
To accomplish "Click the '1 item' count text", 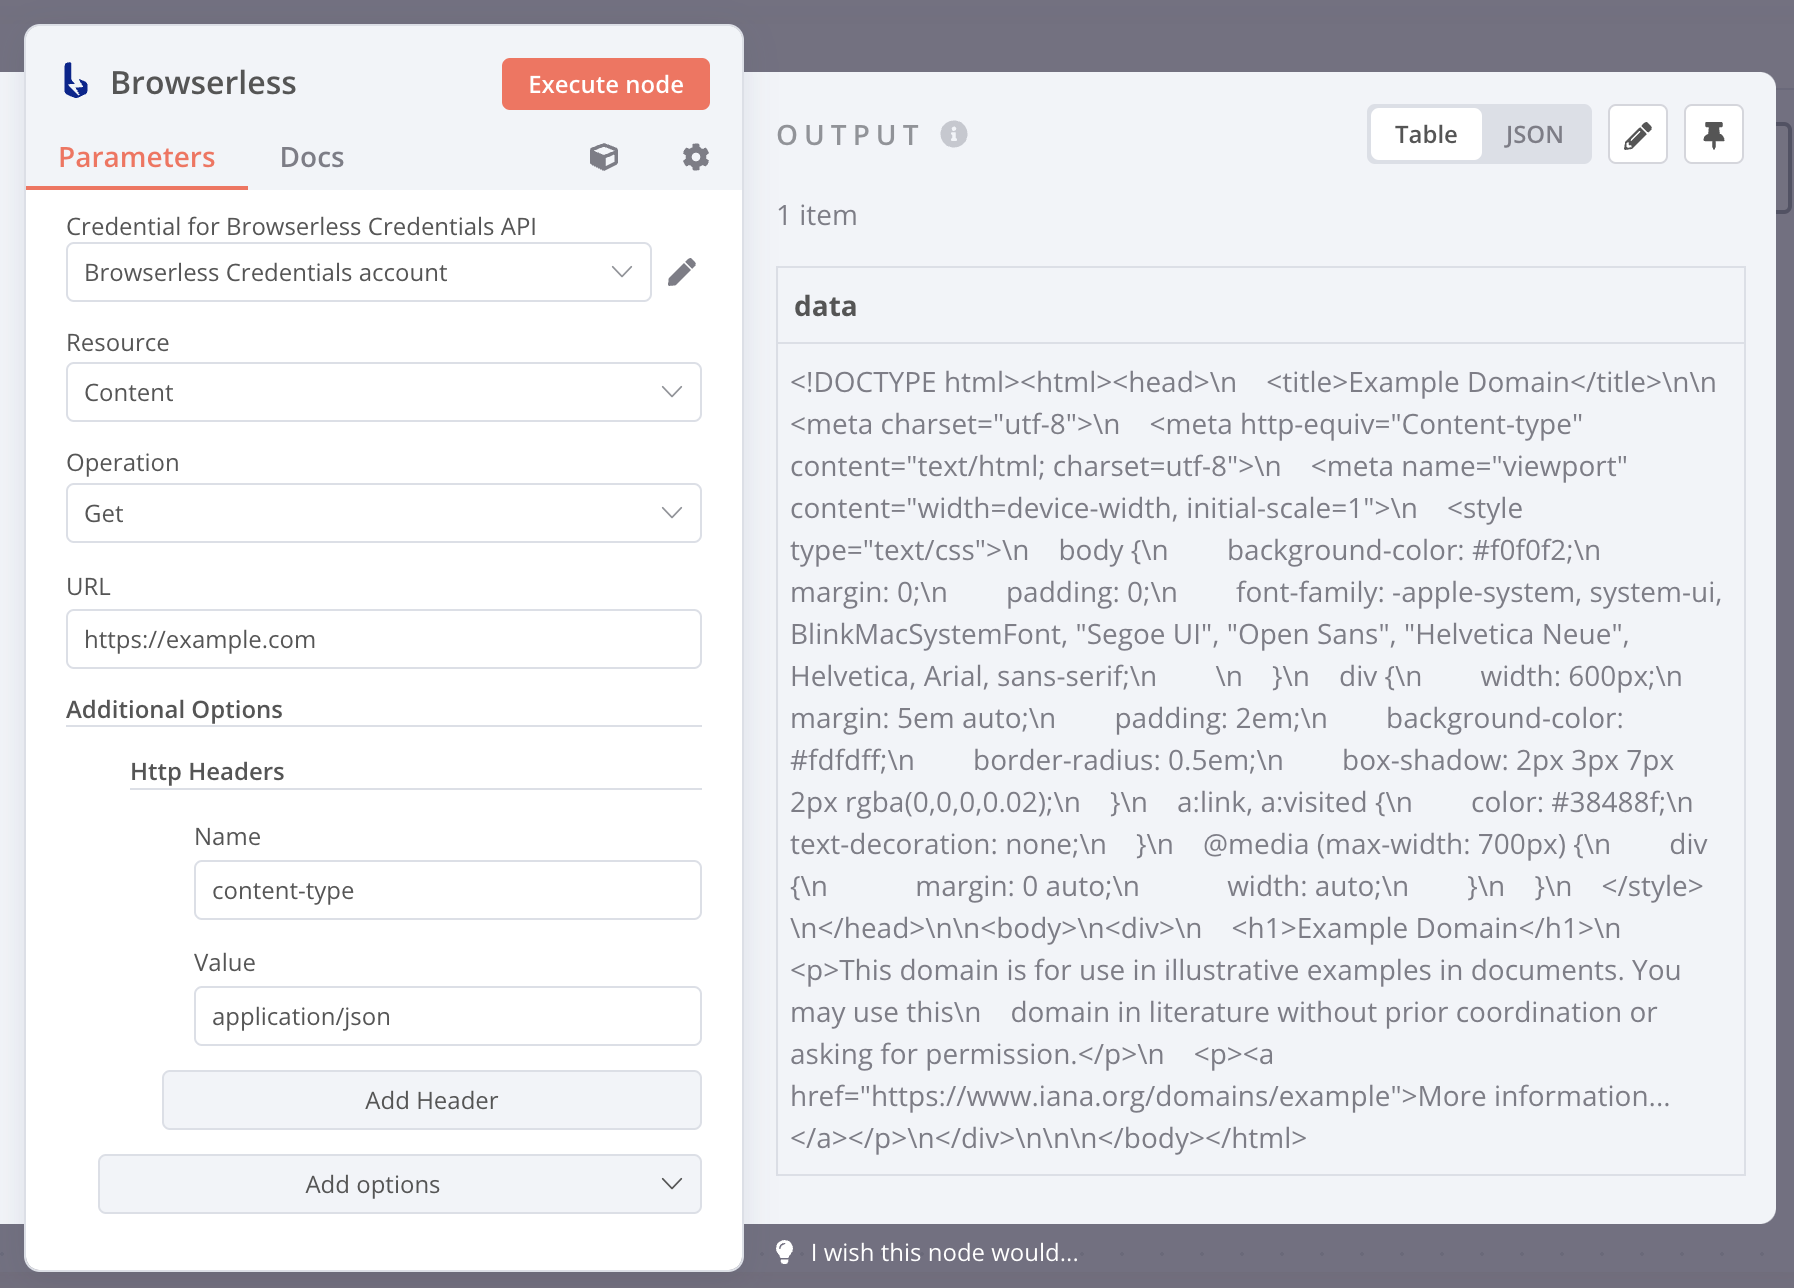I will click(x=817, y=215).
